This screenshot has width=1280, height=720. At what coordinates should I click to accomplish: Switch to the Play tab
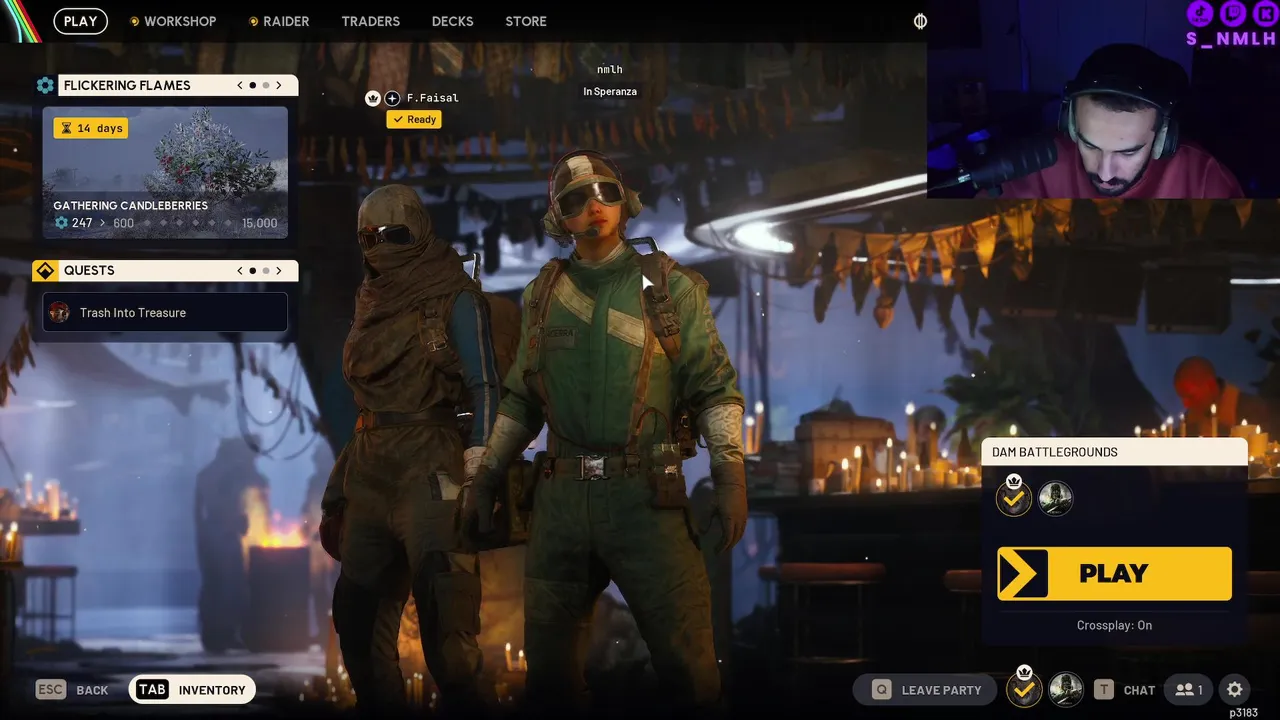coord(80,21)
